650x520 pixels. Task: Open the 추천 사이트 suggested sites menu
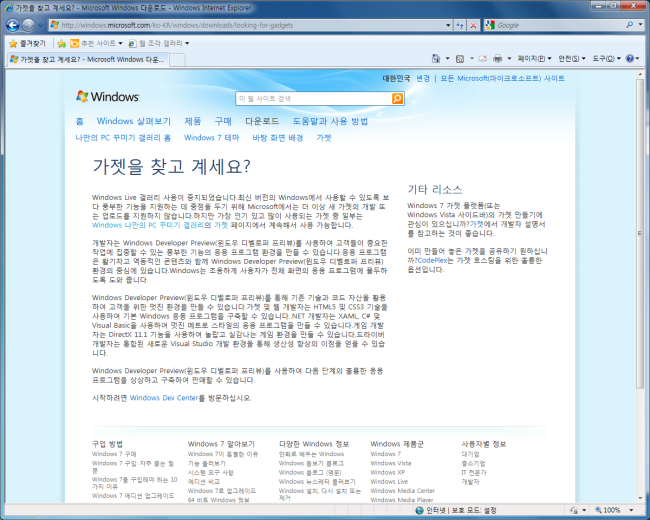[x=96, y=43]
